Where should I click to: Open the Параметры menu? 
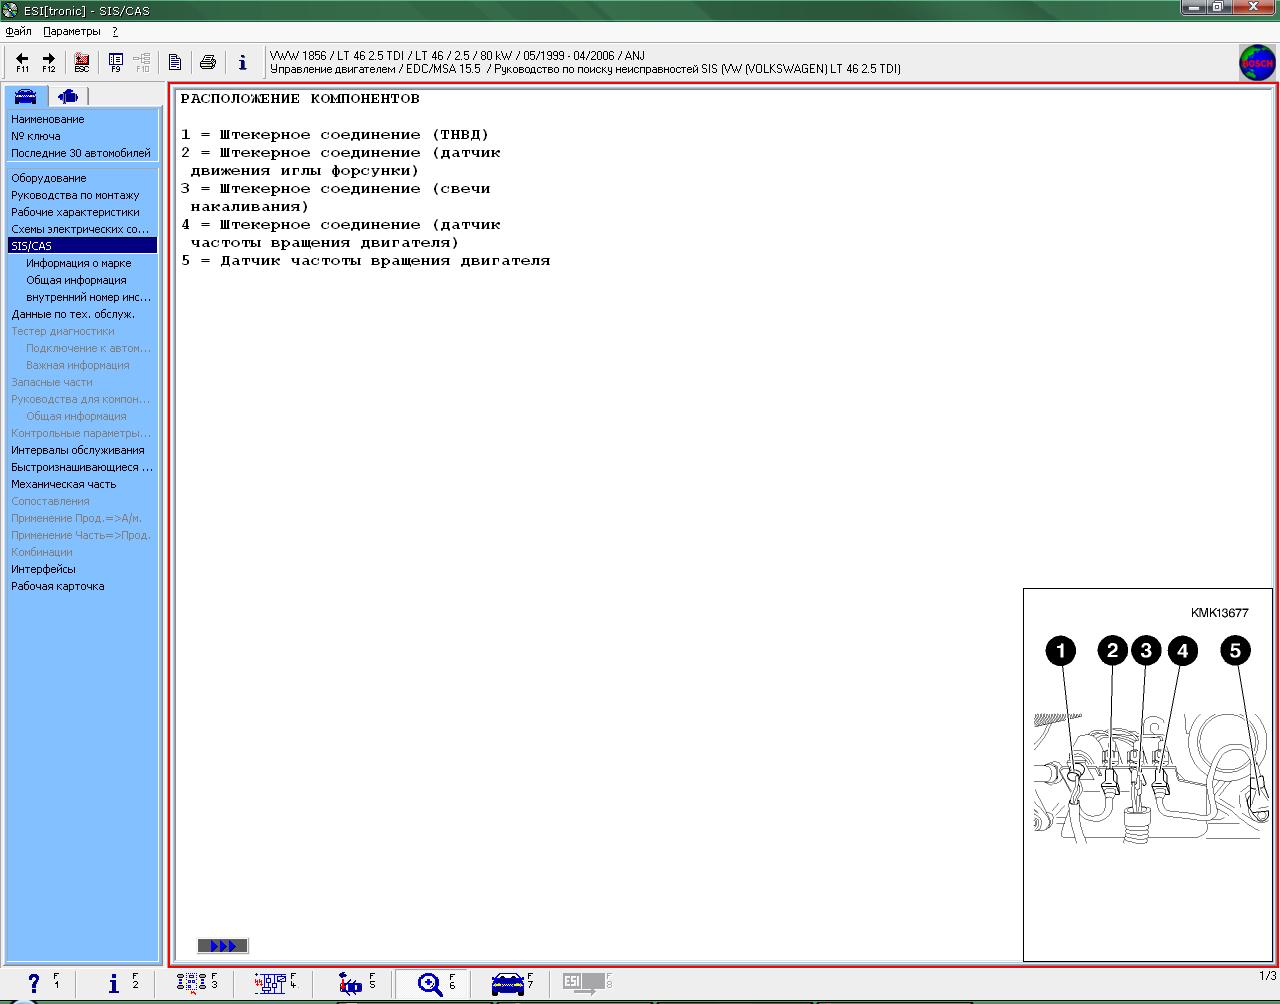coord(71,31)
